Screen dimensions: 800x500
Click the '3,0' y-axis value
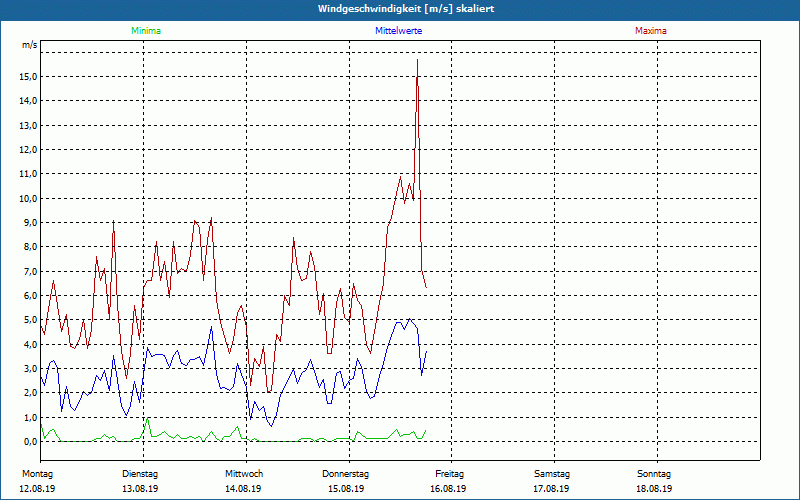click(30, 368)
